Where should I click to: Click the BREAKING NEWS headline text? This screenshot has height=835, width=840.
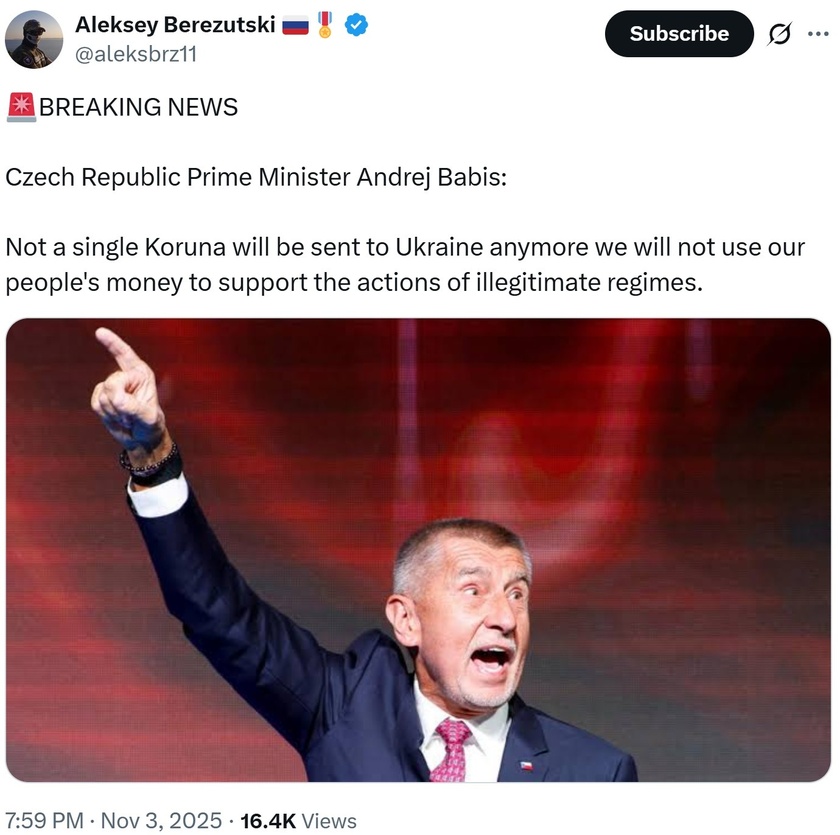(138, 107)
